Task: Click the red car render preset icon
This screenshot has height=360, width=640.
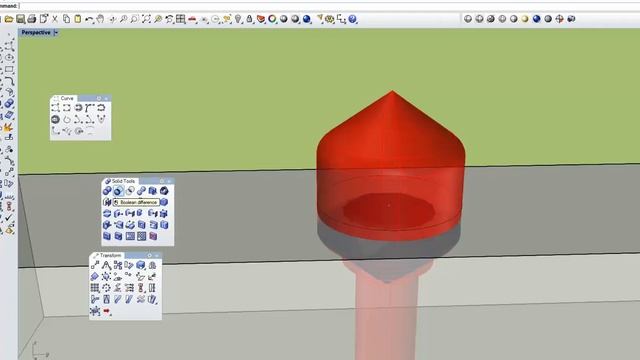Action: point(192,19)
